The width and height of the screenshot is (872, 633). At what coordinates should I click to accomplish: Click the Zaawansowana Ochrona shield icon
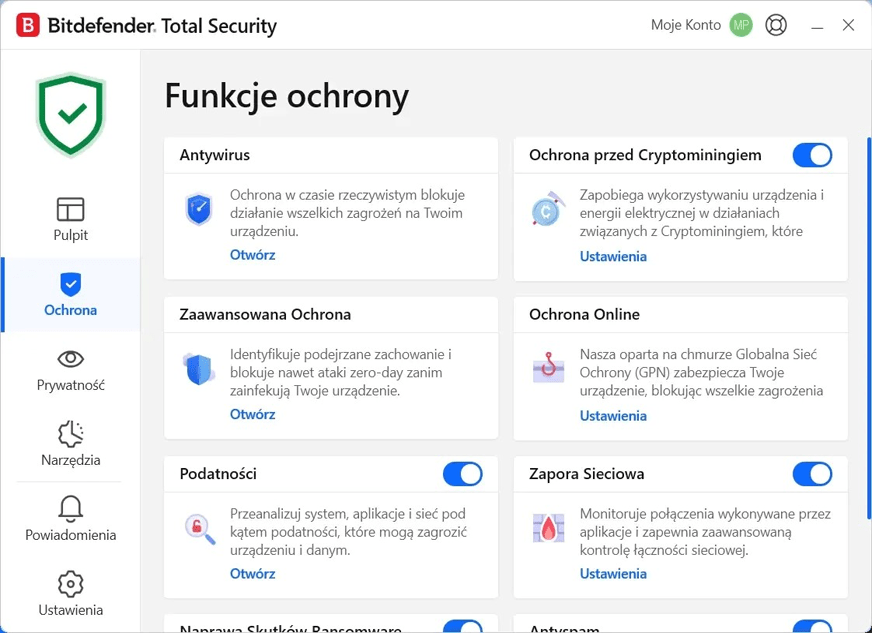(199, 369)
